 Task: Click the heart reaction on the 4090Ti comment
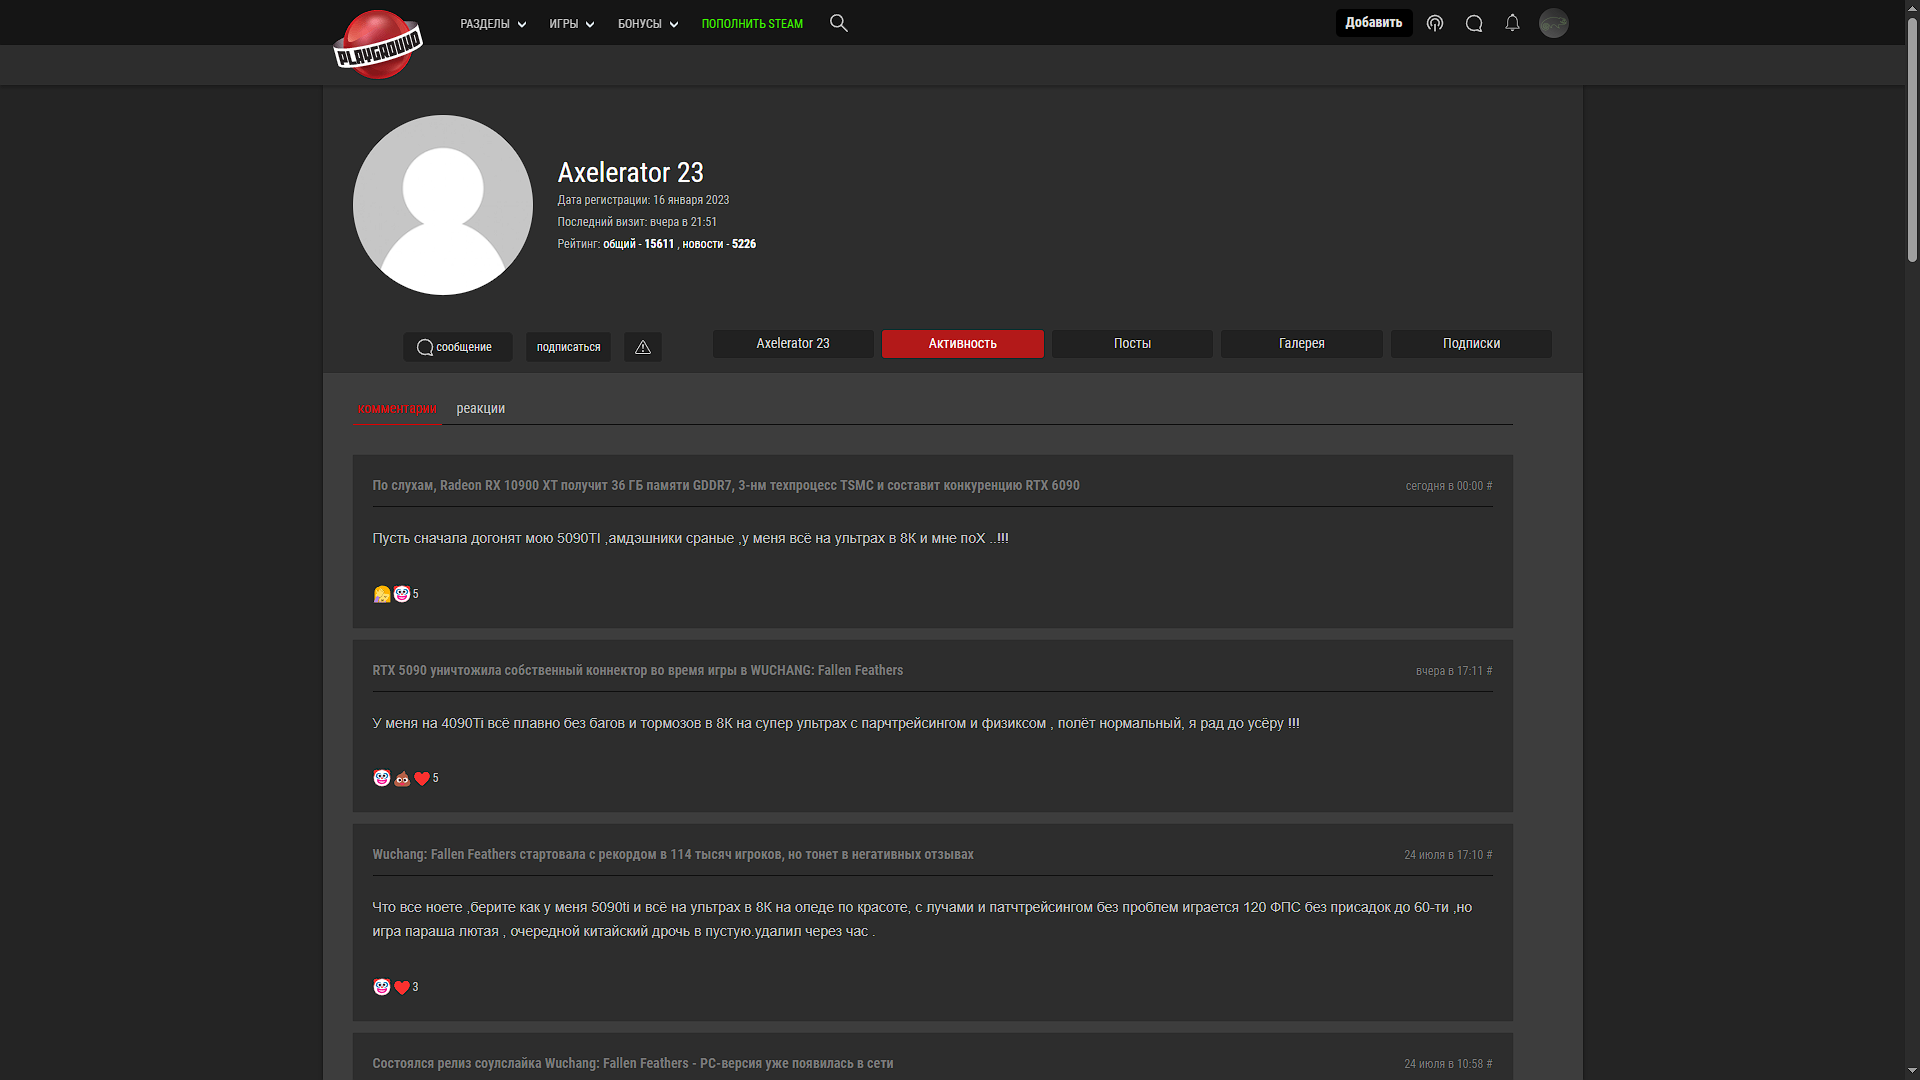(x=422, y=778)
